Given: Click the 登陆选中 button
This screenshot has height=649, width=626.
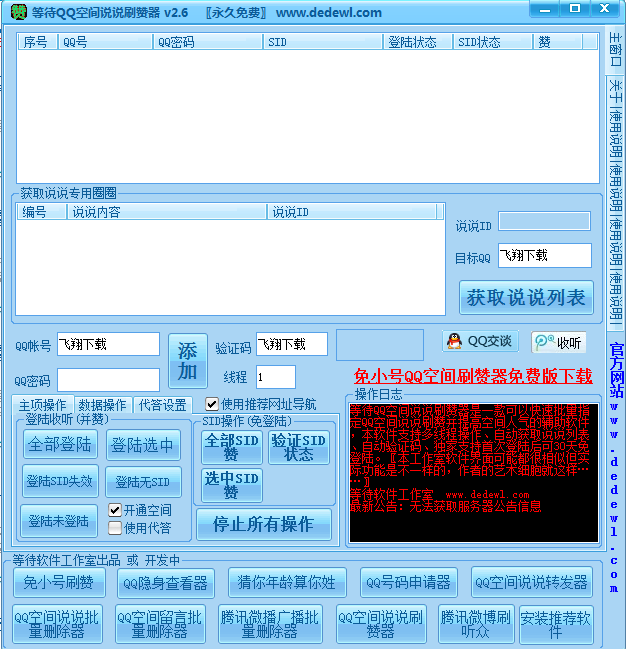Looking at the screenshot, I should coord(143,445).
